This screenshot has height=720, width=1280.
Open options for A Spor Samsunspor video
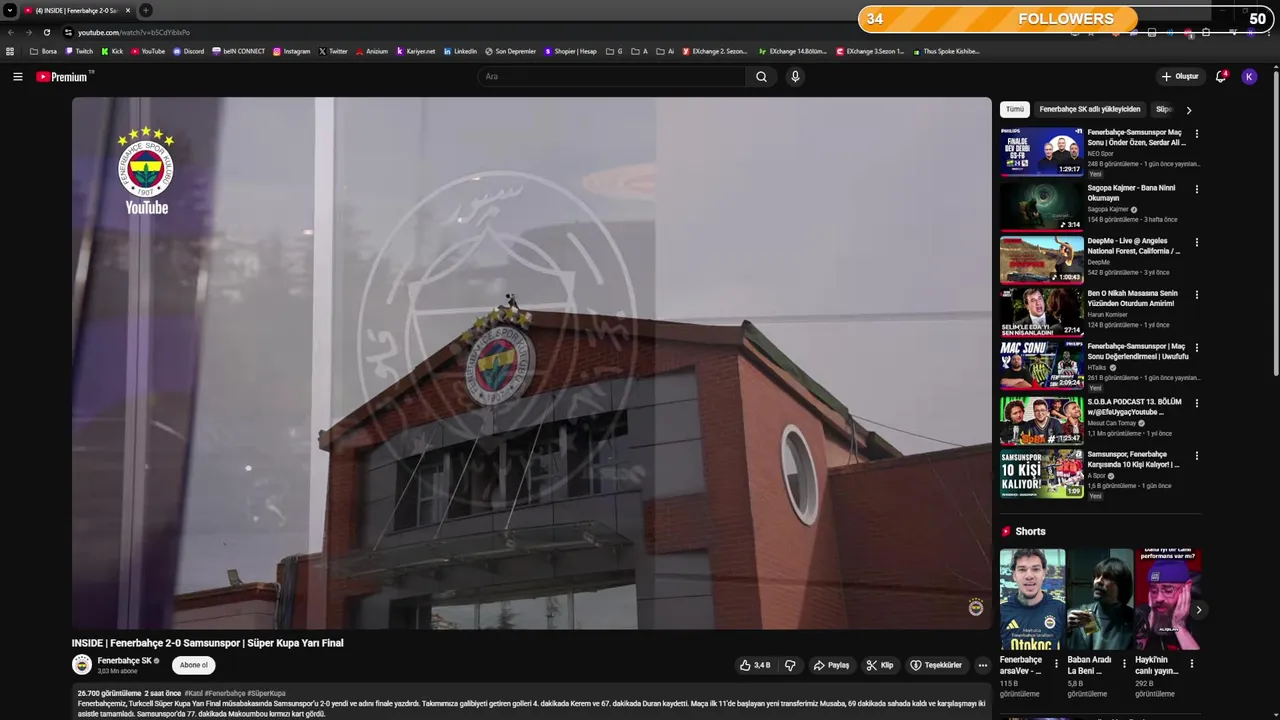[x=1196, y=456]
